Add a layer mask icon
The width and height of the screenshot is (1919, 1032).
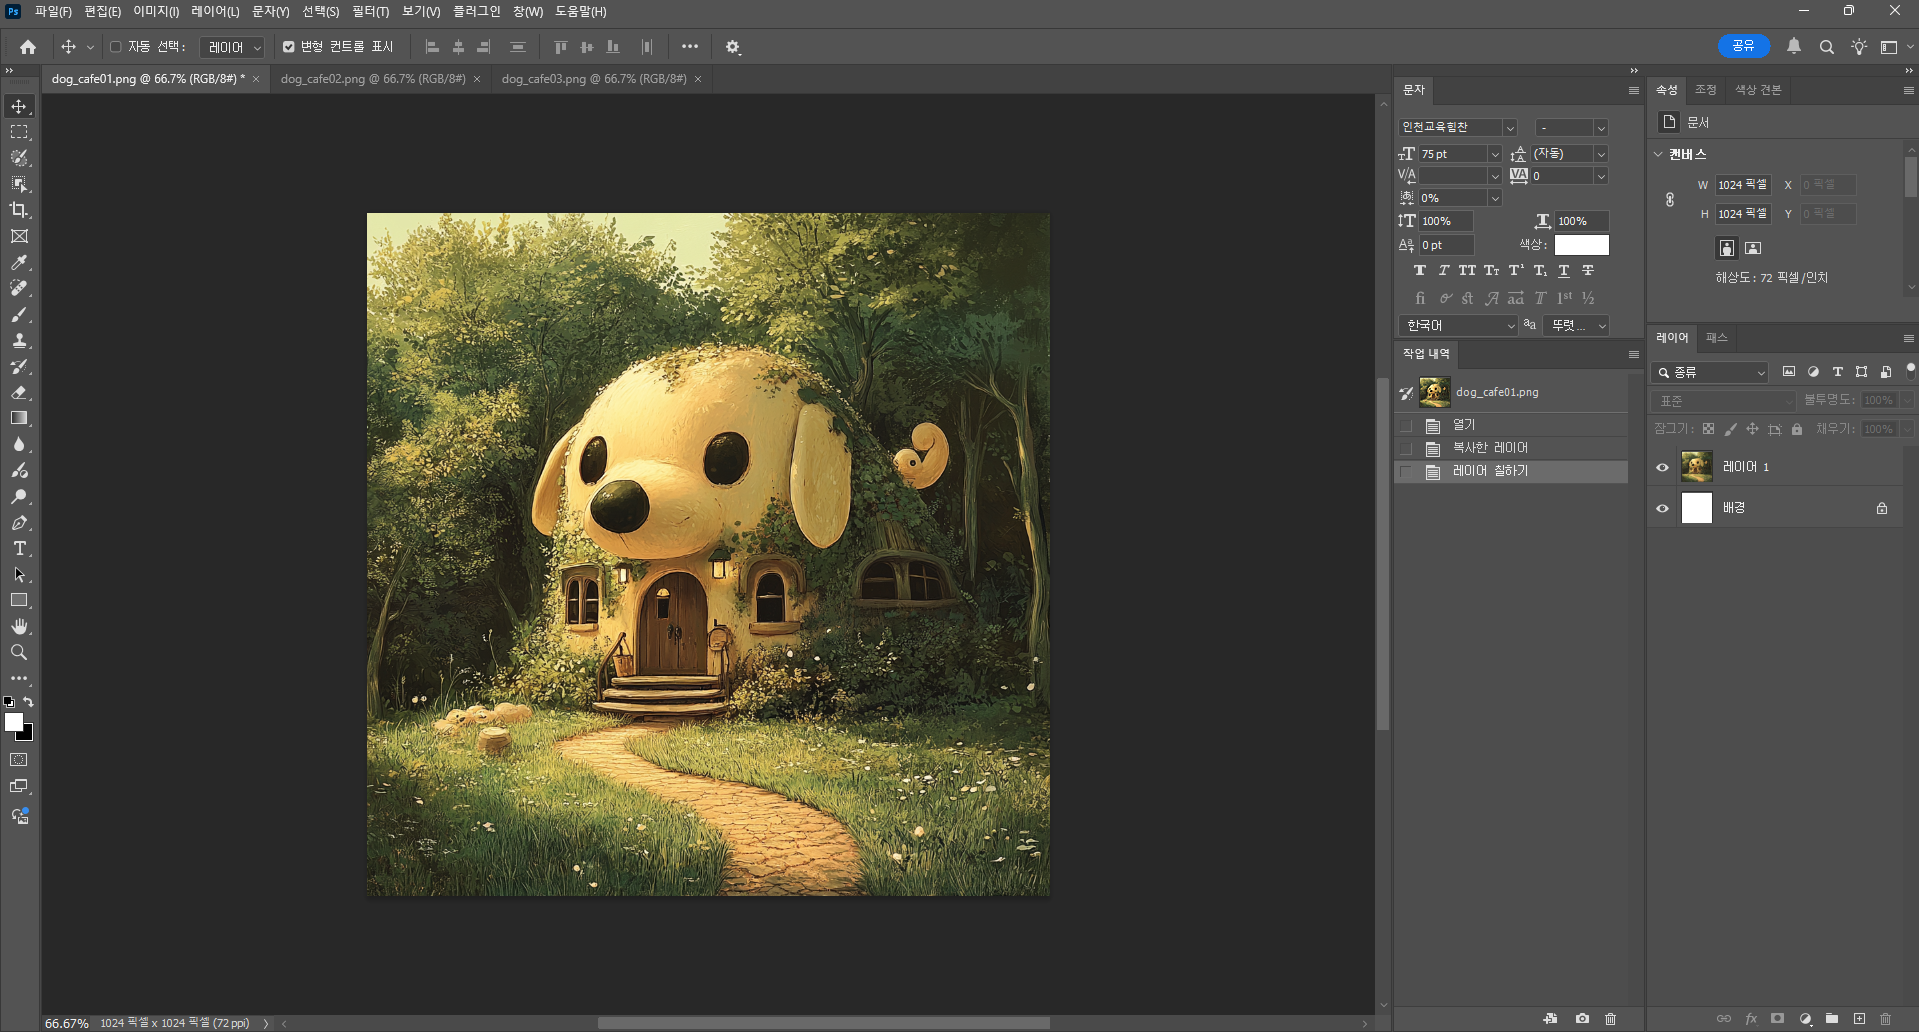click(x=1777, y=1019)
